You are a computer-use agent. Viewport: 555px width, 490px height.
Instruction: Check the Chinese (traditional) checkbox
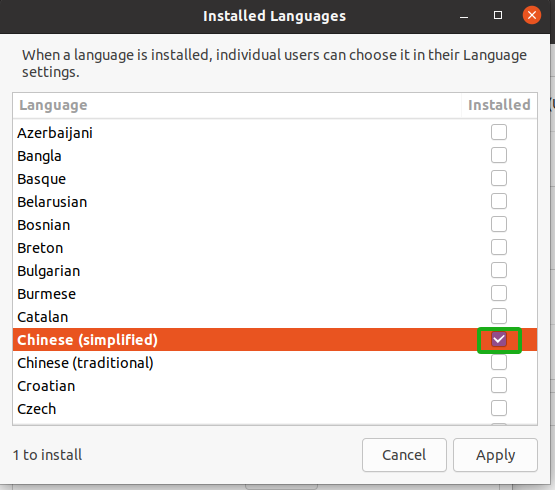tap(499, 363)
